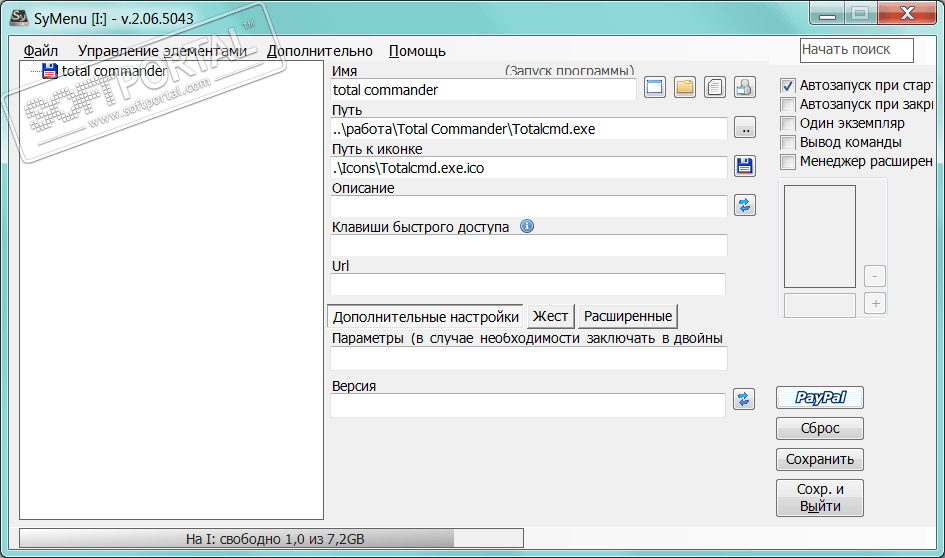Click refresh arrows icon beside Описание field
This screenshot has height=558, width=945.
746,205
